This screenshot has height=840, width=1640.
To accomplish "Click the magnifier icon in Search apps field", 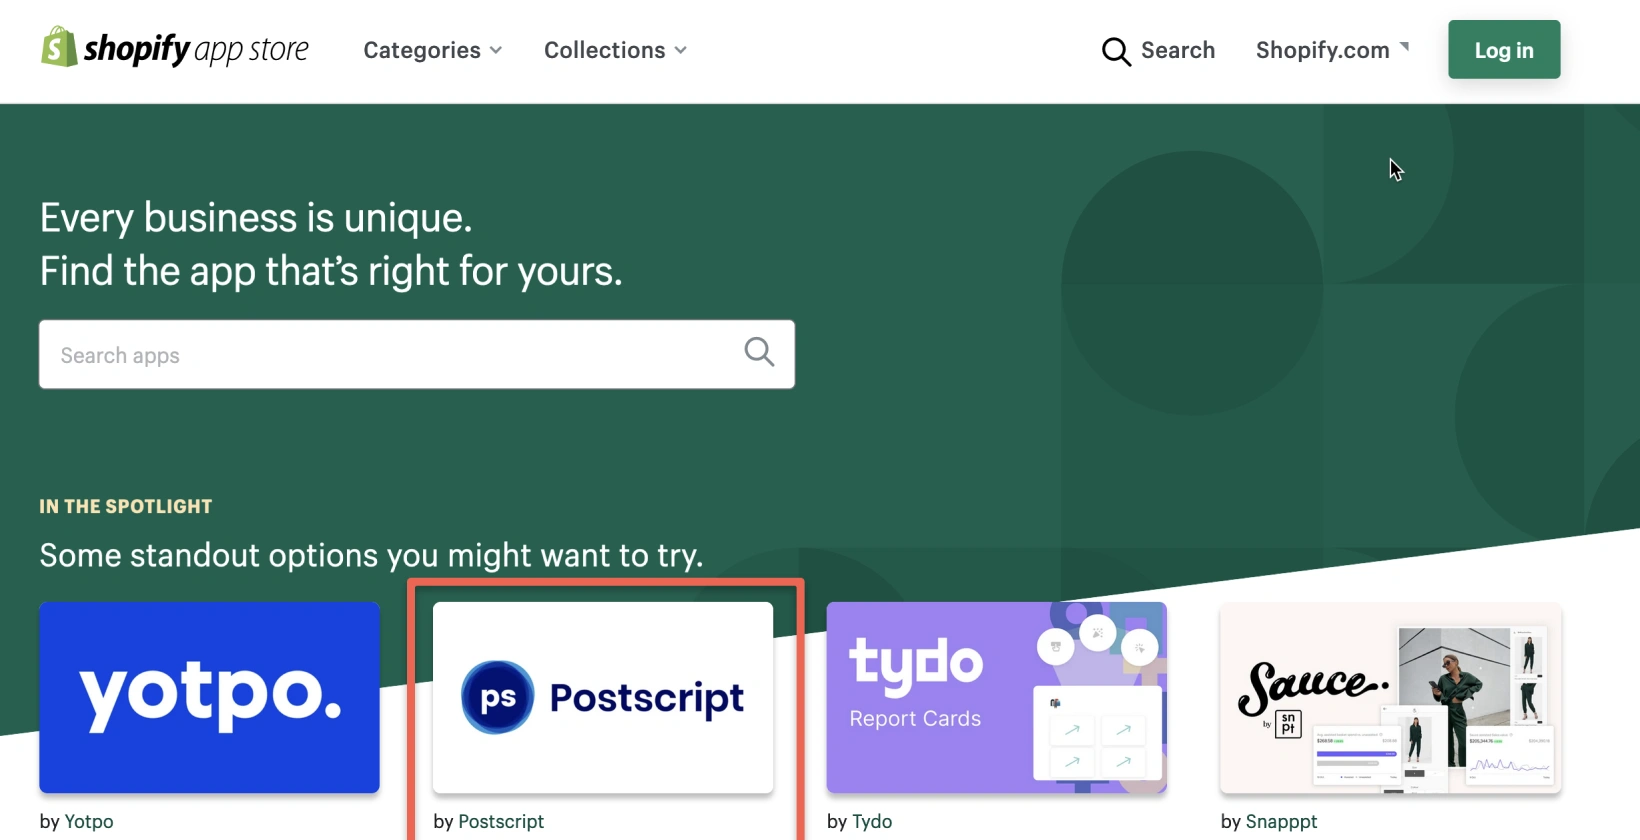I will [x=759, y=352].
